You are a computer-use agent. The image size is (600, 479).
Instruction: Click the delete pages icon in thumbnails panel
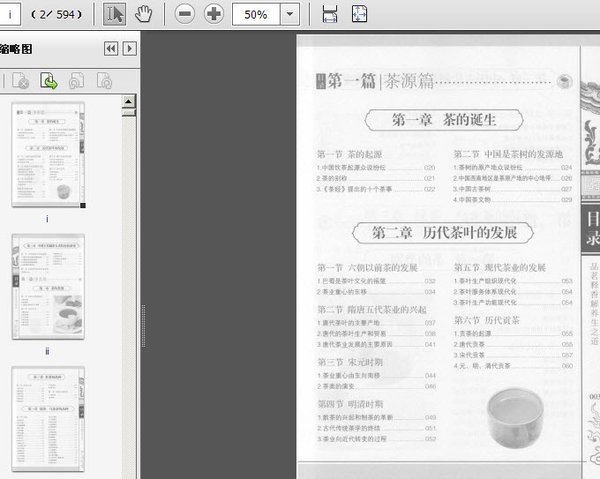point(20,82)
